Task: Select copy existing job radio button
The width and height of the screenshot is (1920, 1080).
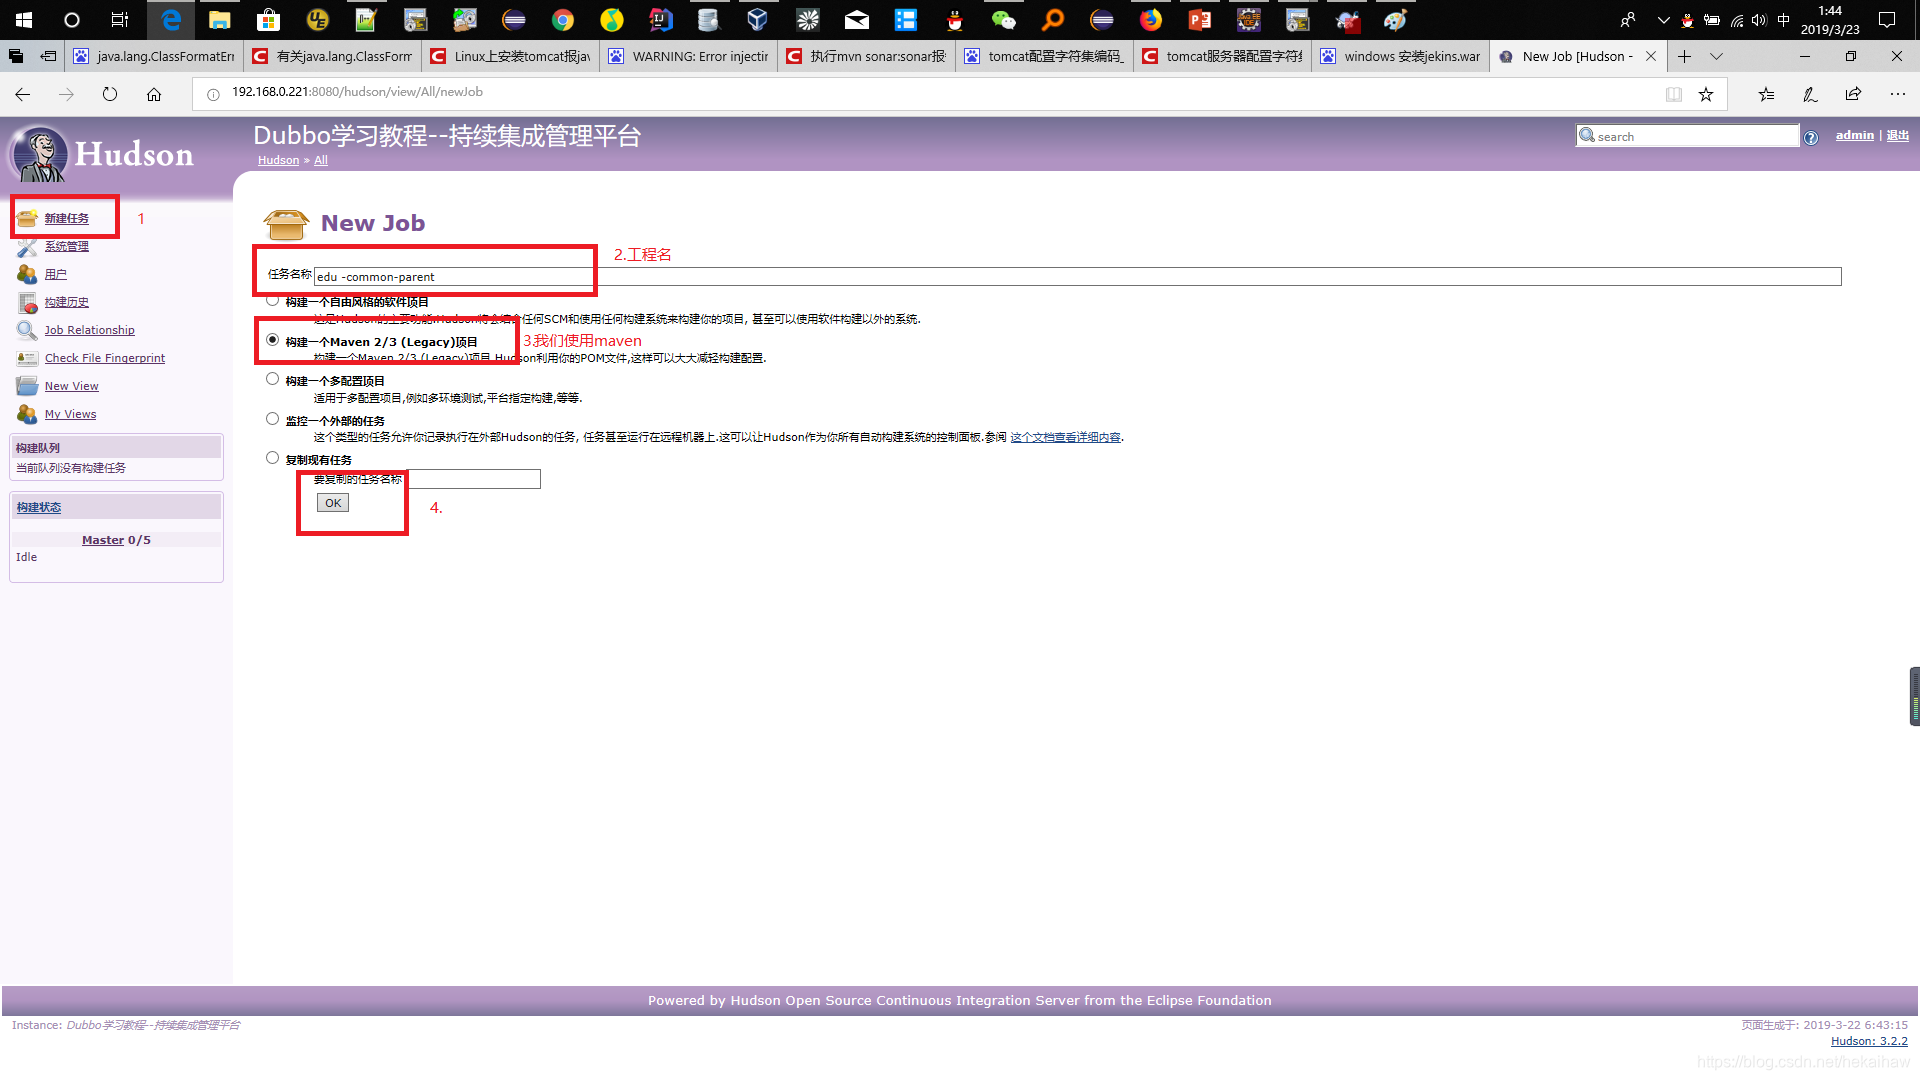Action: pos(272,458)
